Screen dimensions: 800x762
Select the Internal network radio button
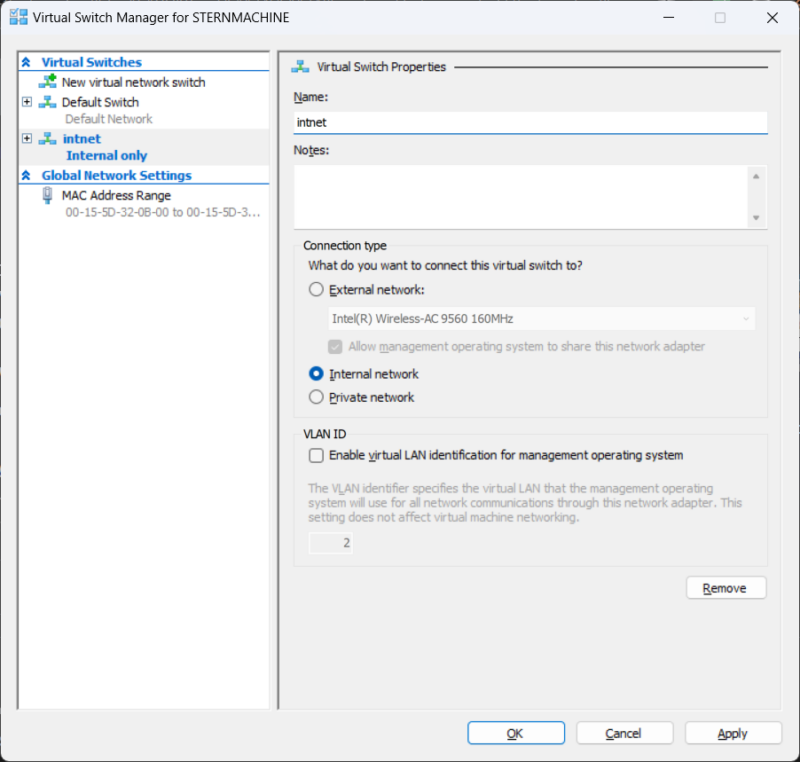316,374
